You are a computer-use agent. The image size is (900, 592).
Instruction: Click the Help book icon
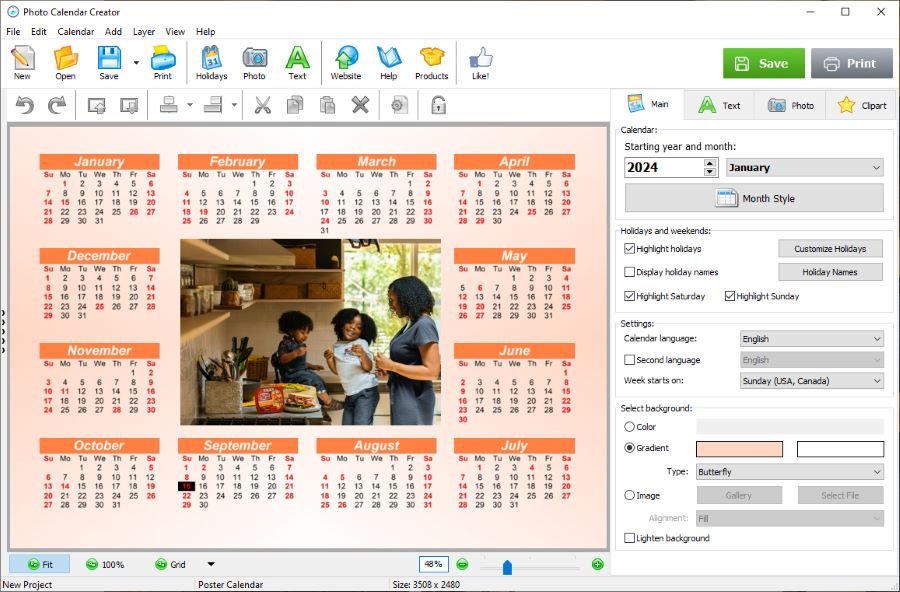pos(389,63)
